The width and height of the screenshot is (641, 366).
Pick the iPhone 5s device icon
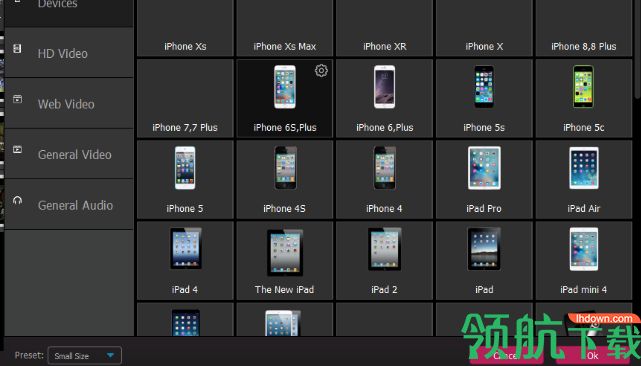[x=484, y=87]
